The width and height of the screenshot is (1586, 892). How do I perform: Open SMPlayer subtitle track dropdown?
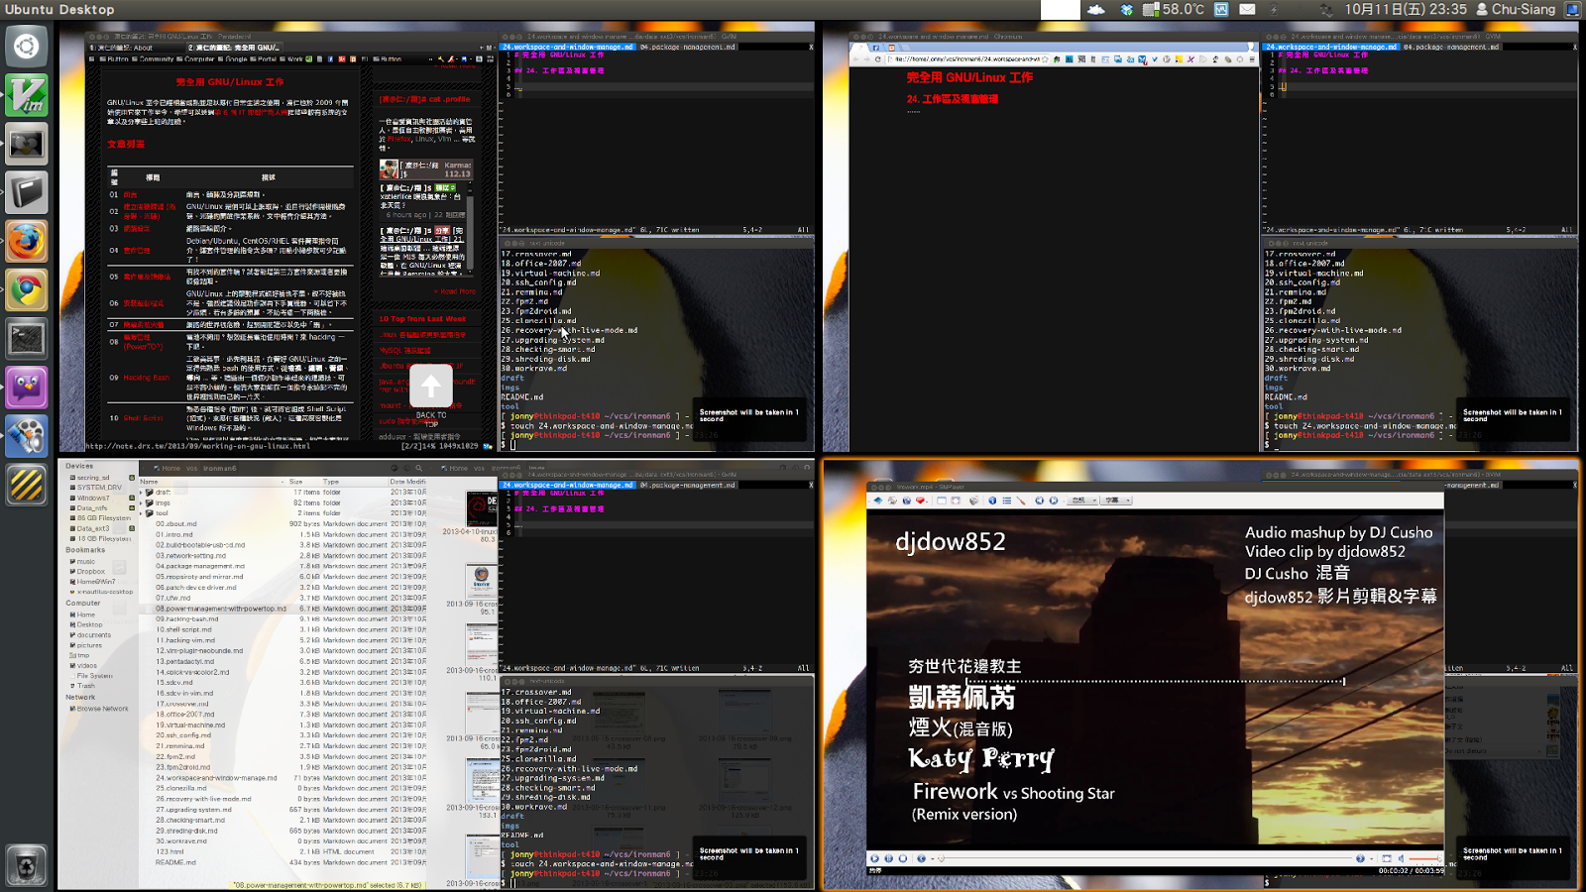[x=1116, y=500]
